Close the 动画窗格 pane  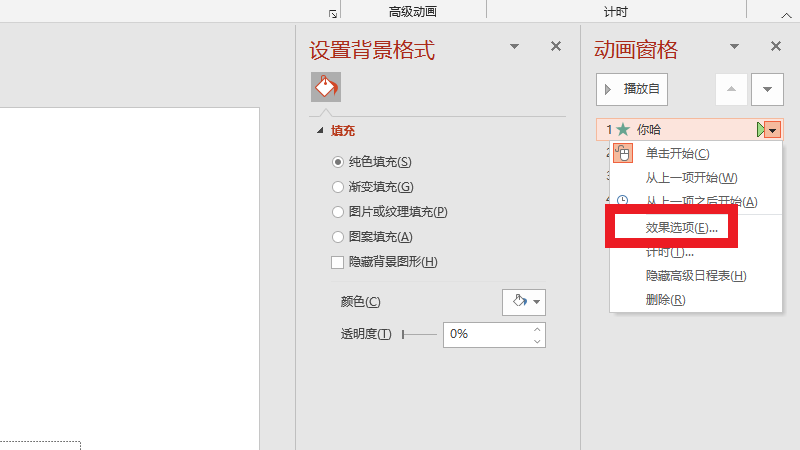(x=775, y=46)
